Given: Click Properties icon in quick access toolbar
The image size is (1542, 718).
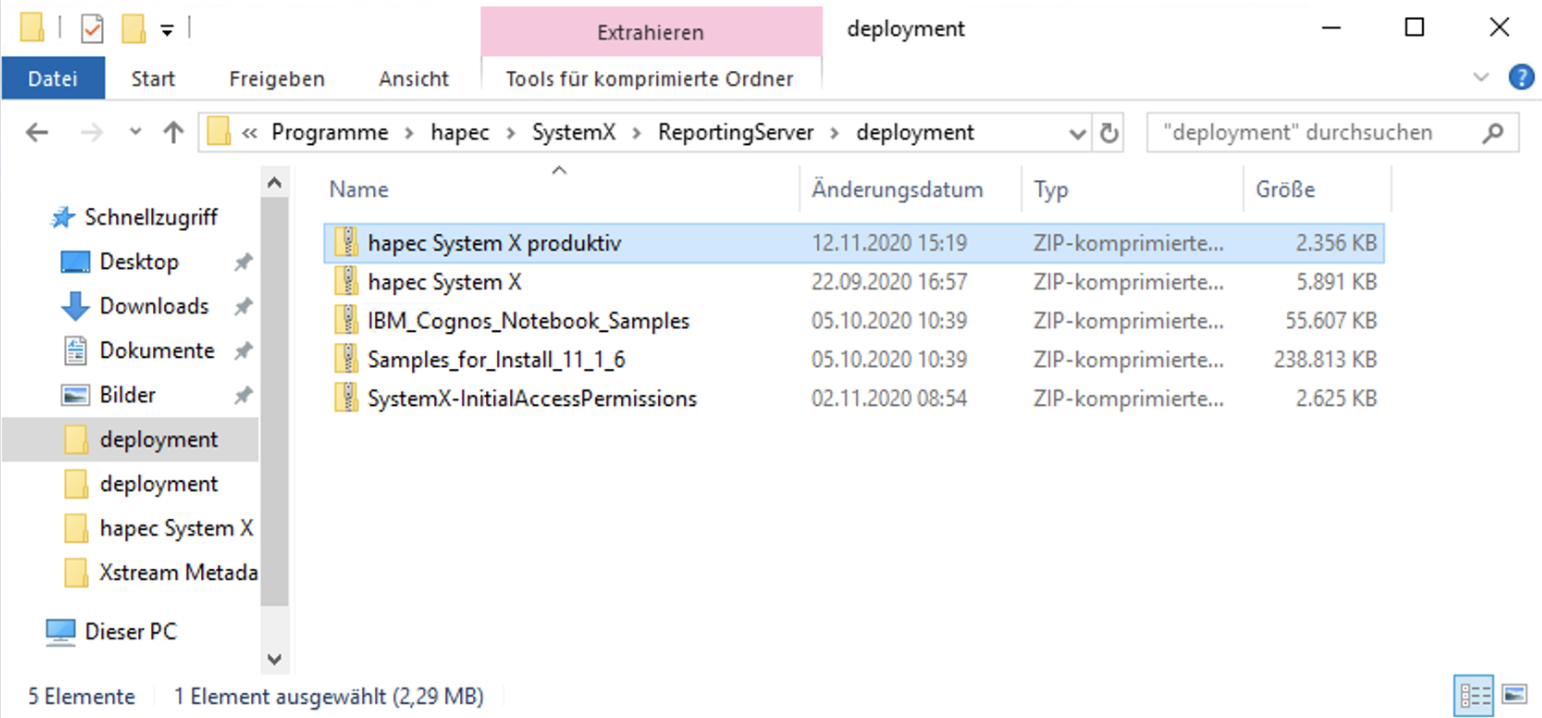Looking at the screenshot, I should click(92, 30).
